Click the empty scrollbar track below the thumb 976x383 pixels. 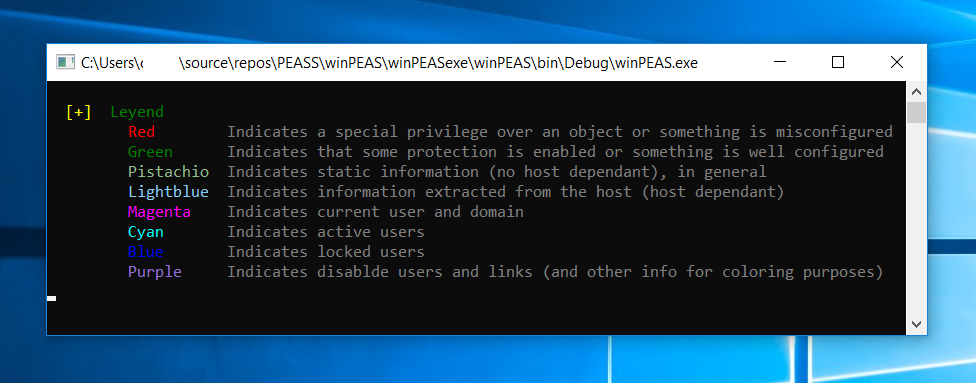[x=916, y=218]
